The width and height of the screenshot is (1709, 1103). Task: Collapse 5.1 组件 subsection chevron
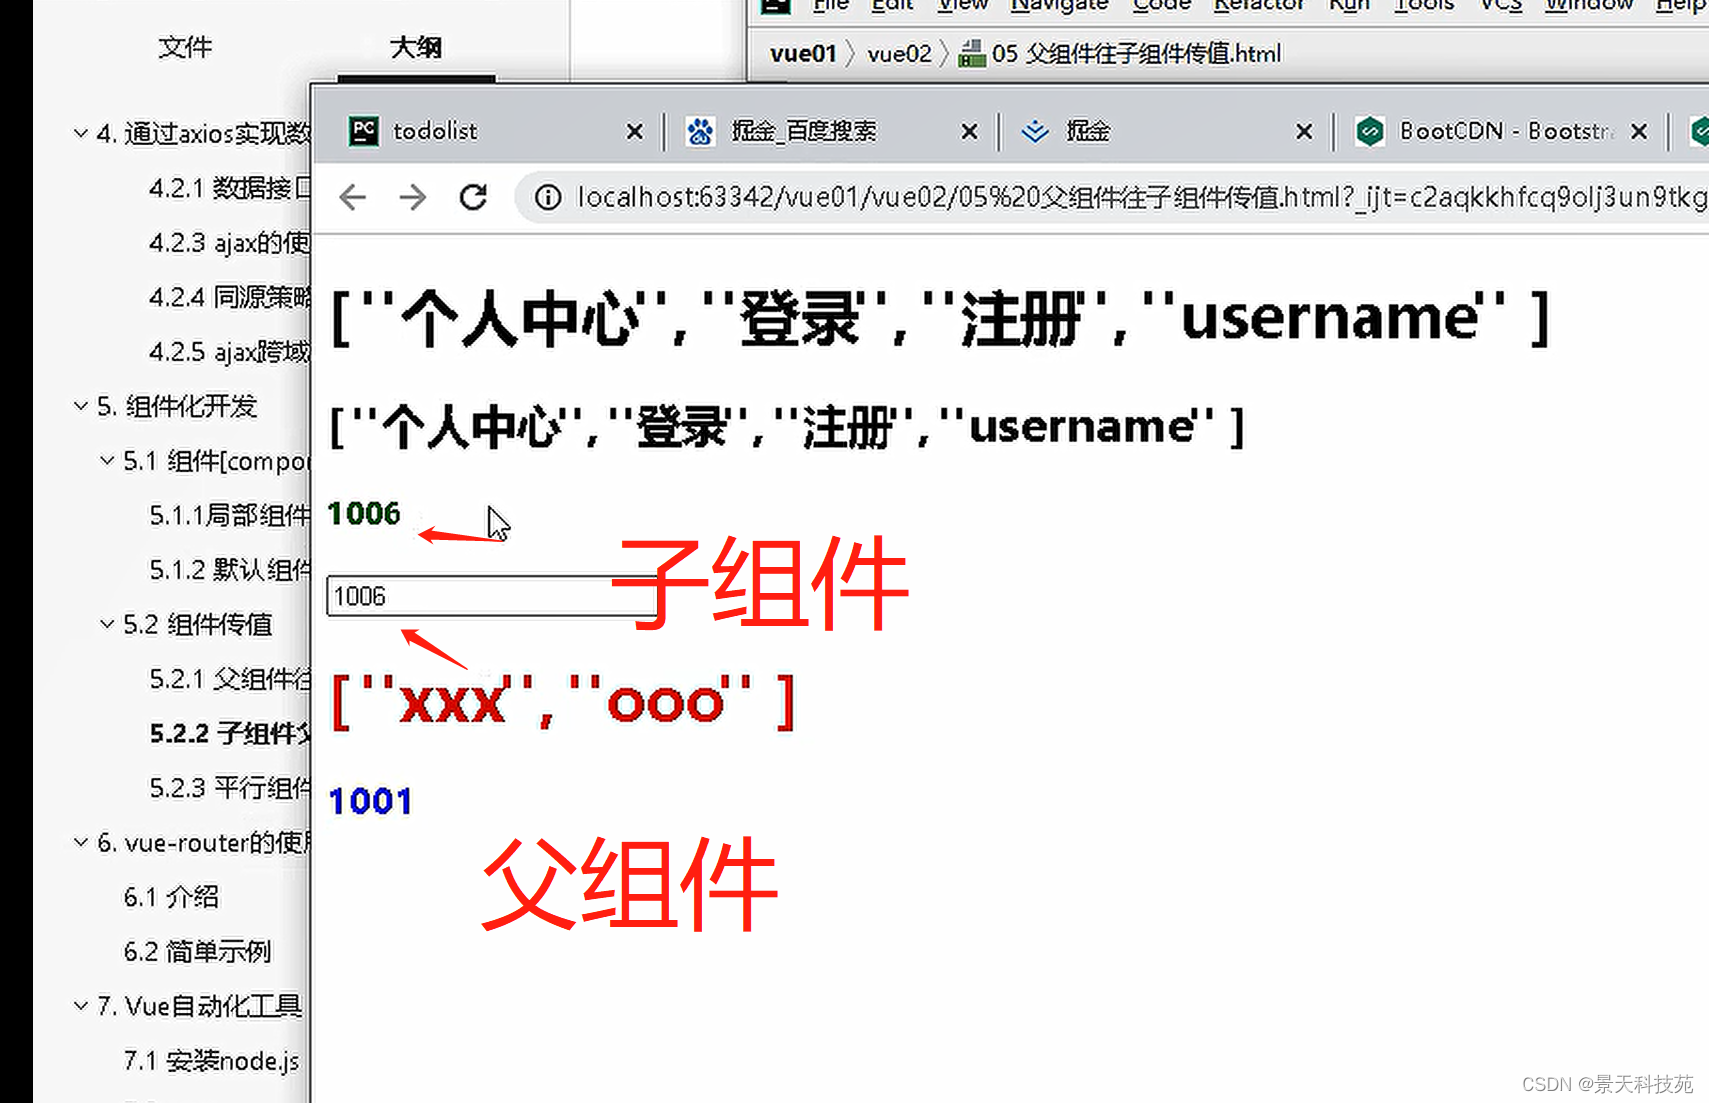pos(107,460)
